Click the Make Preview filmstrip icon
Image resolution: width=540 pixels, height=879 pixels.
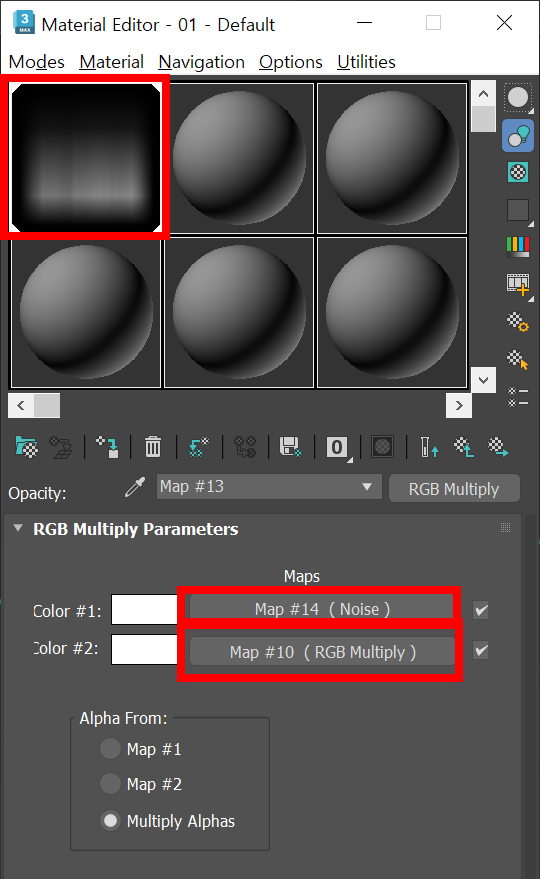tap(518, 285)
